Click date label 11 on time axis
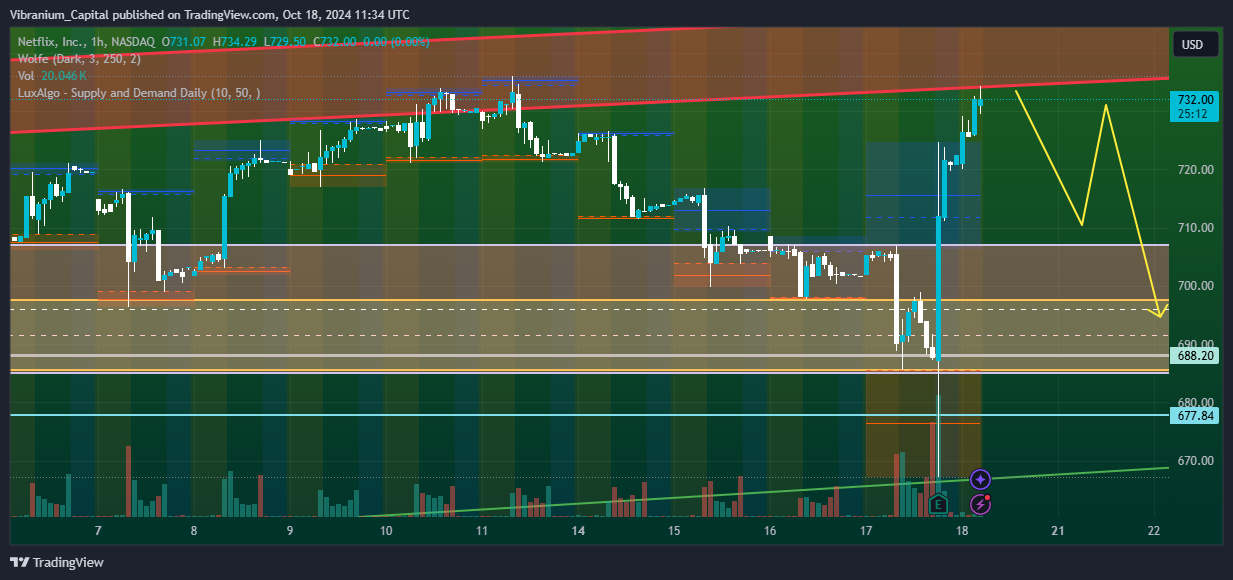The image size is (1233, 580). click(481, 531)
